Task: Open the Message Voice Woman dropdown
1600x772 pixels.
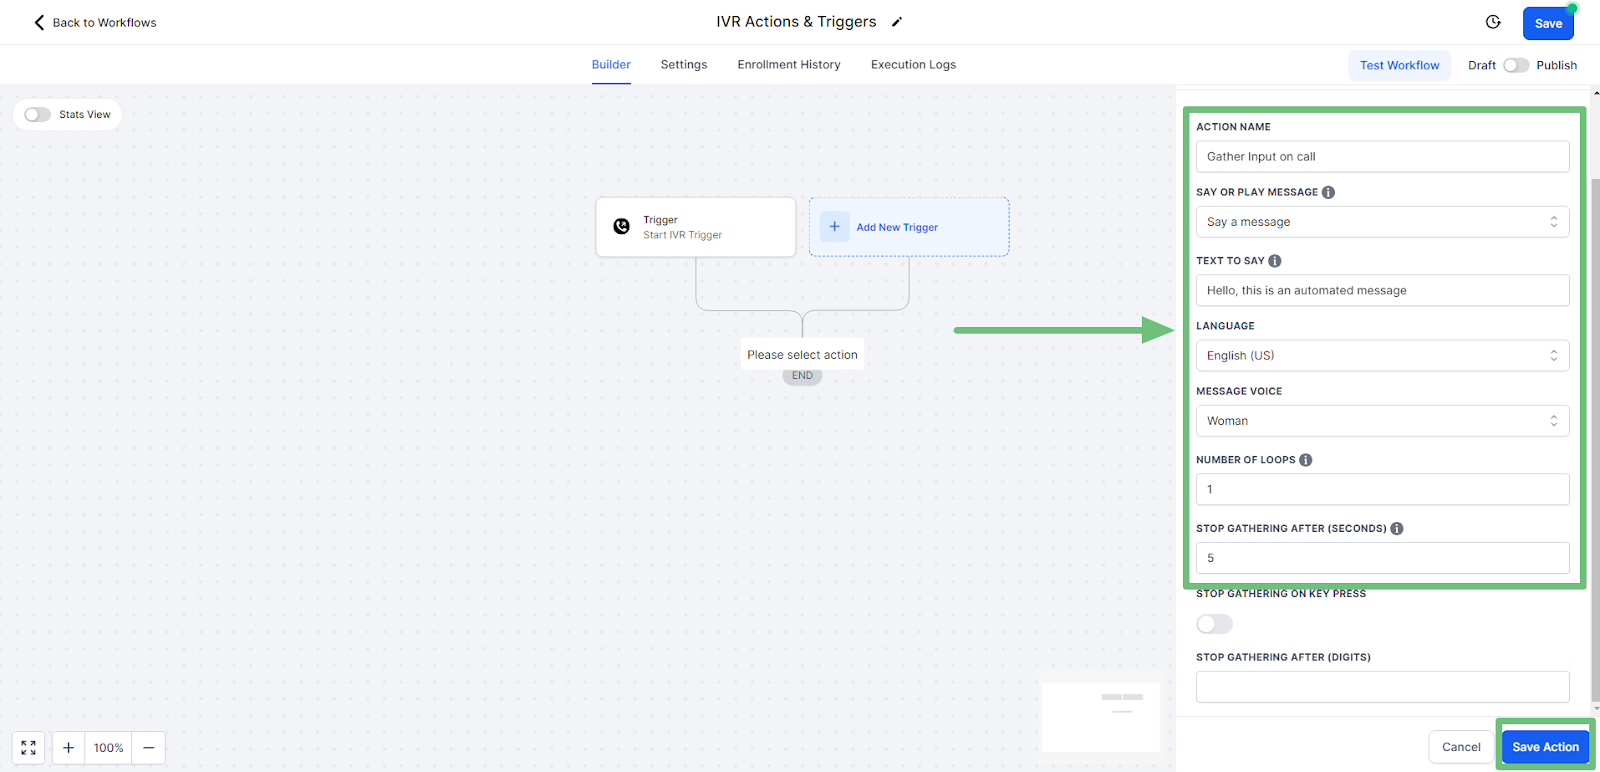Action: (x=1382, y=421)
